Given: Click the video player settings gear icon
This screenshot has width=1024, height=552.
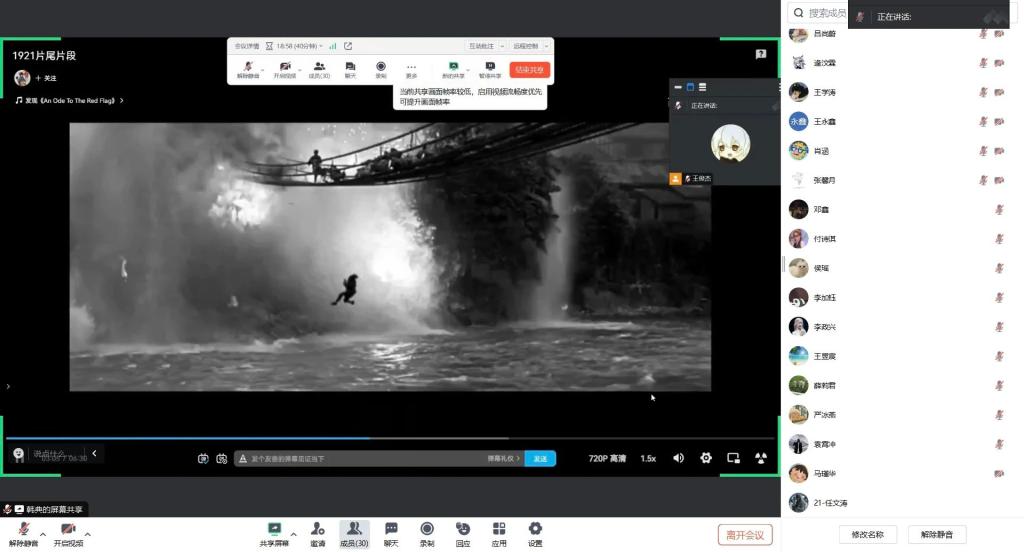Looking at the screenshot, I should [x=706, y=458].
